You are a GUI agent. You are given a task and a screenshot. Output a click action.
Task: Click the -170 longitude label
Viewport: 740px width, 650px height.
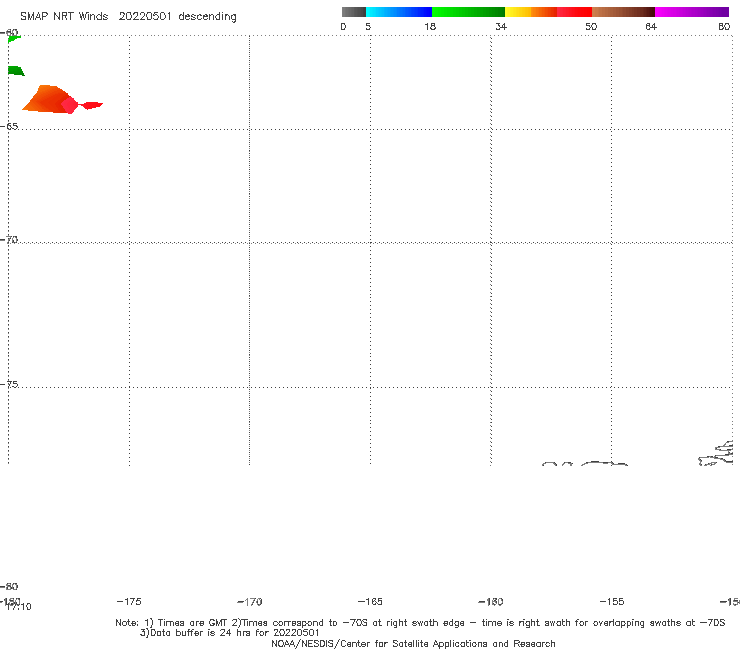pos(250,602)
